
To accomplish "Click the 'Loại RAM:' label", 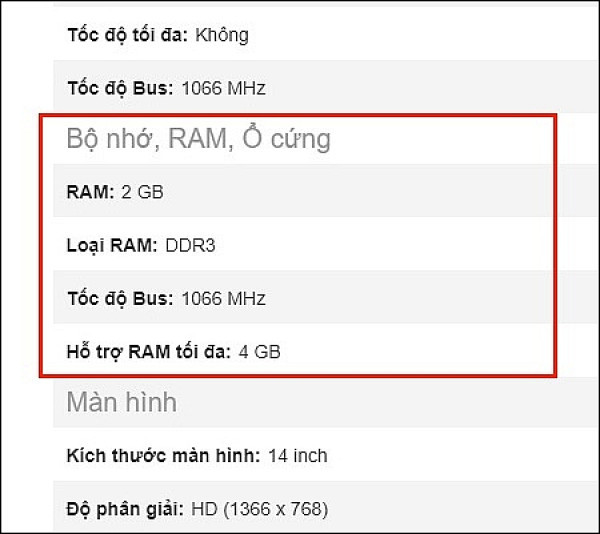I will pos(112,245).
